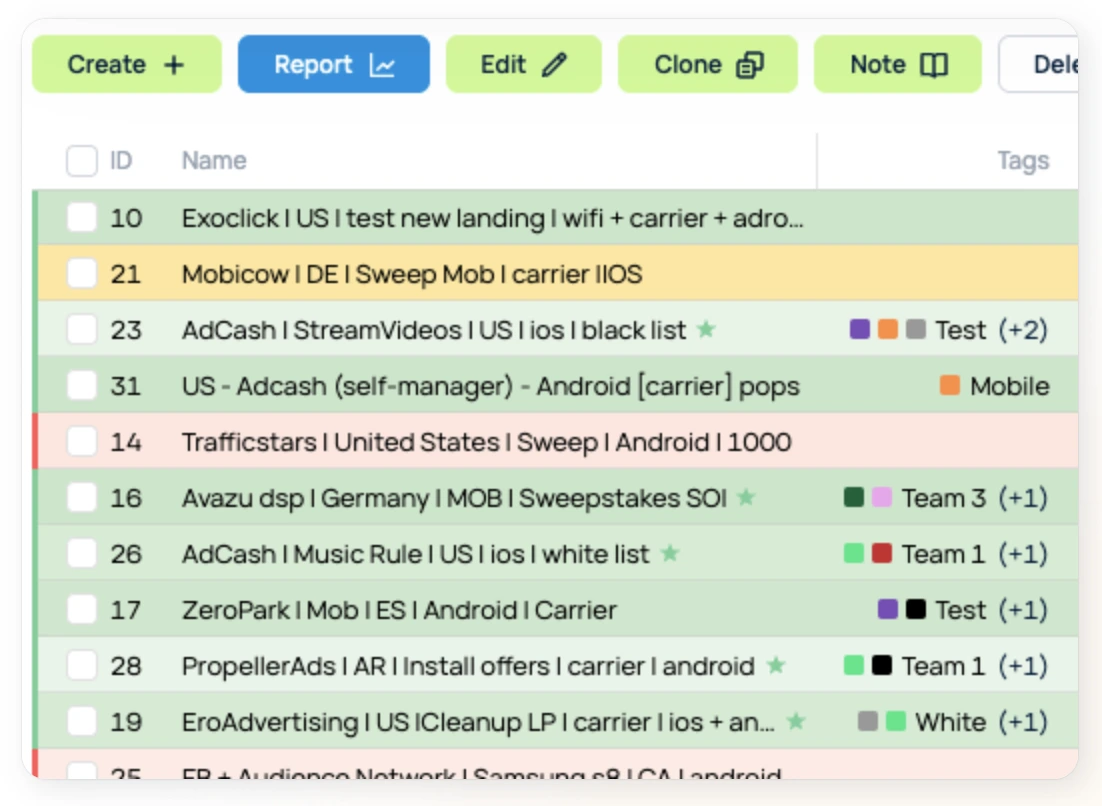Click the ID number 28 cell
The image size is (1102, 806).
[x=126, y=665]
